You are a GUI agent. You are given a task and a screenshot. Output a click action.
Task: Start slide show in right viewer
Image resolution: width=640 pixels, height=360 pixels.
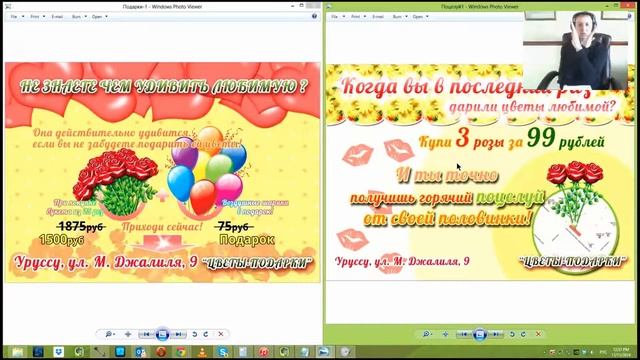pos(480,334)
